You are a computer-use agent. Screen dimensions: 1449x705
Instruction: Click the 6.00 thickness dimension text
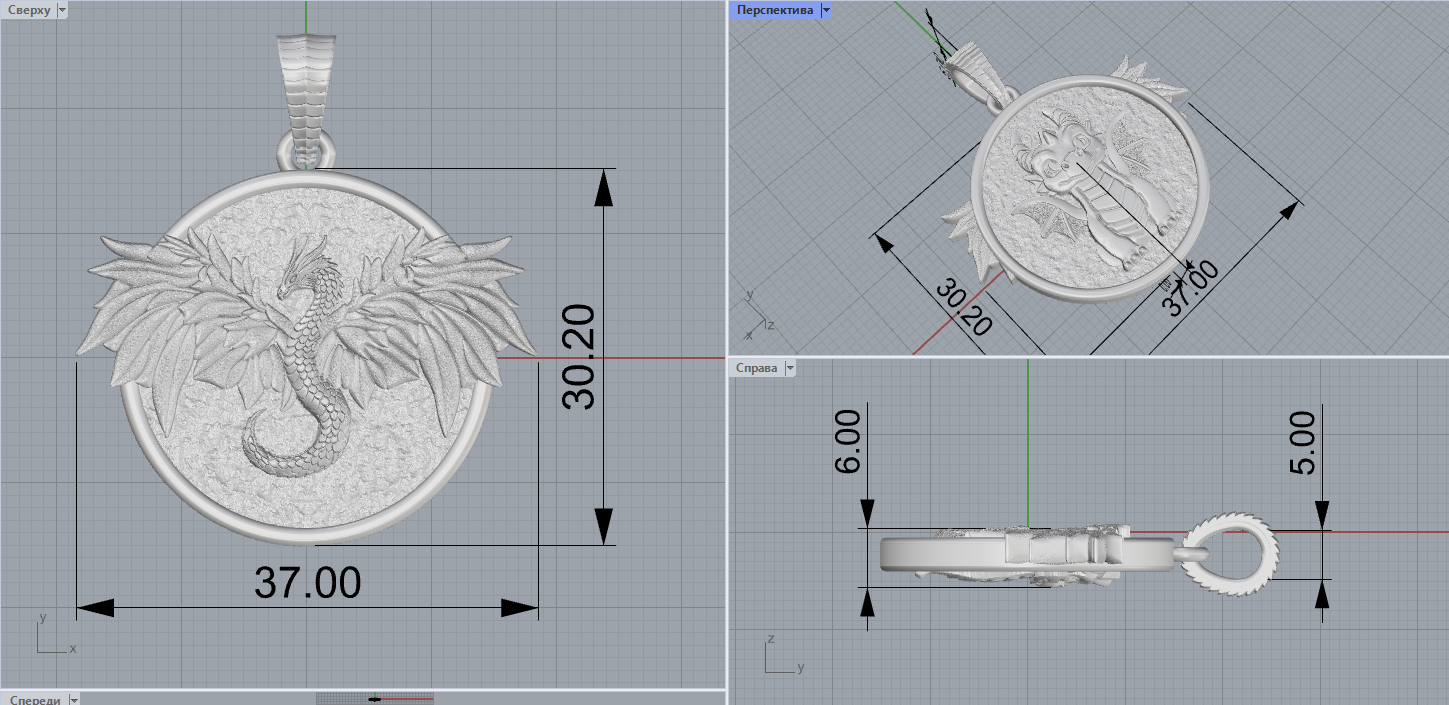pos(847,441)
